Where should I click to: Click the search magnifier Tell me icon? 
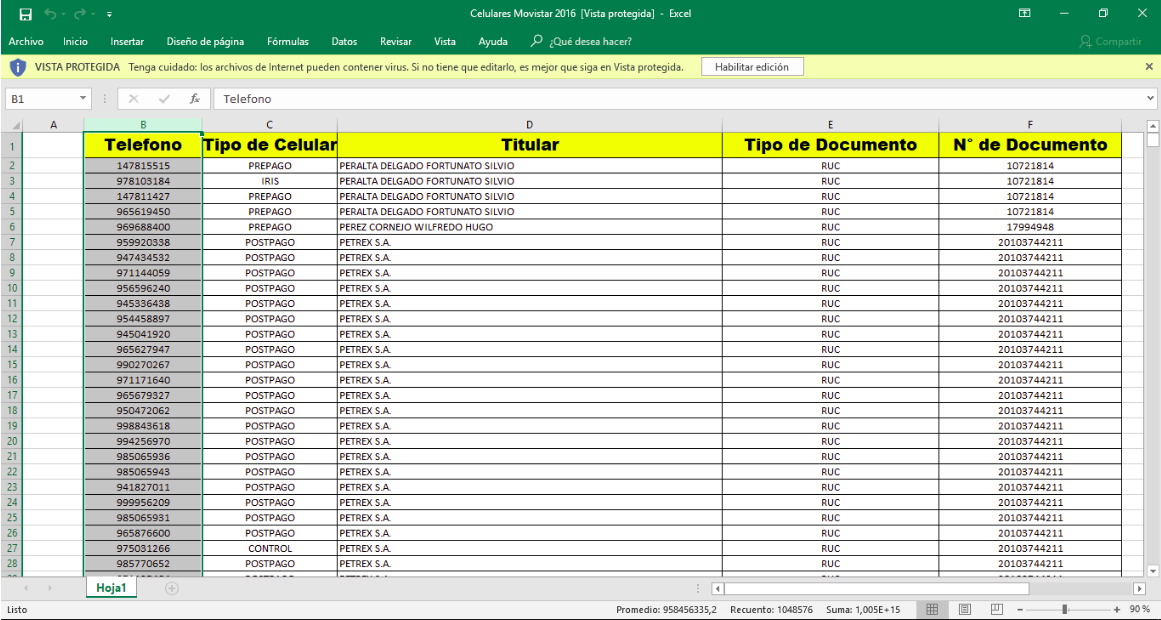[x=537, y=41]
